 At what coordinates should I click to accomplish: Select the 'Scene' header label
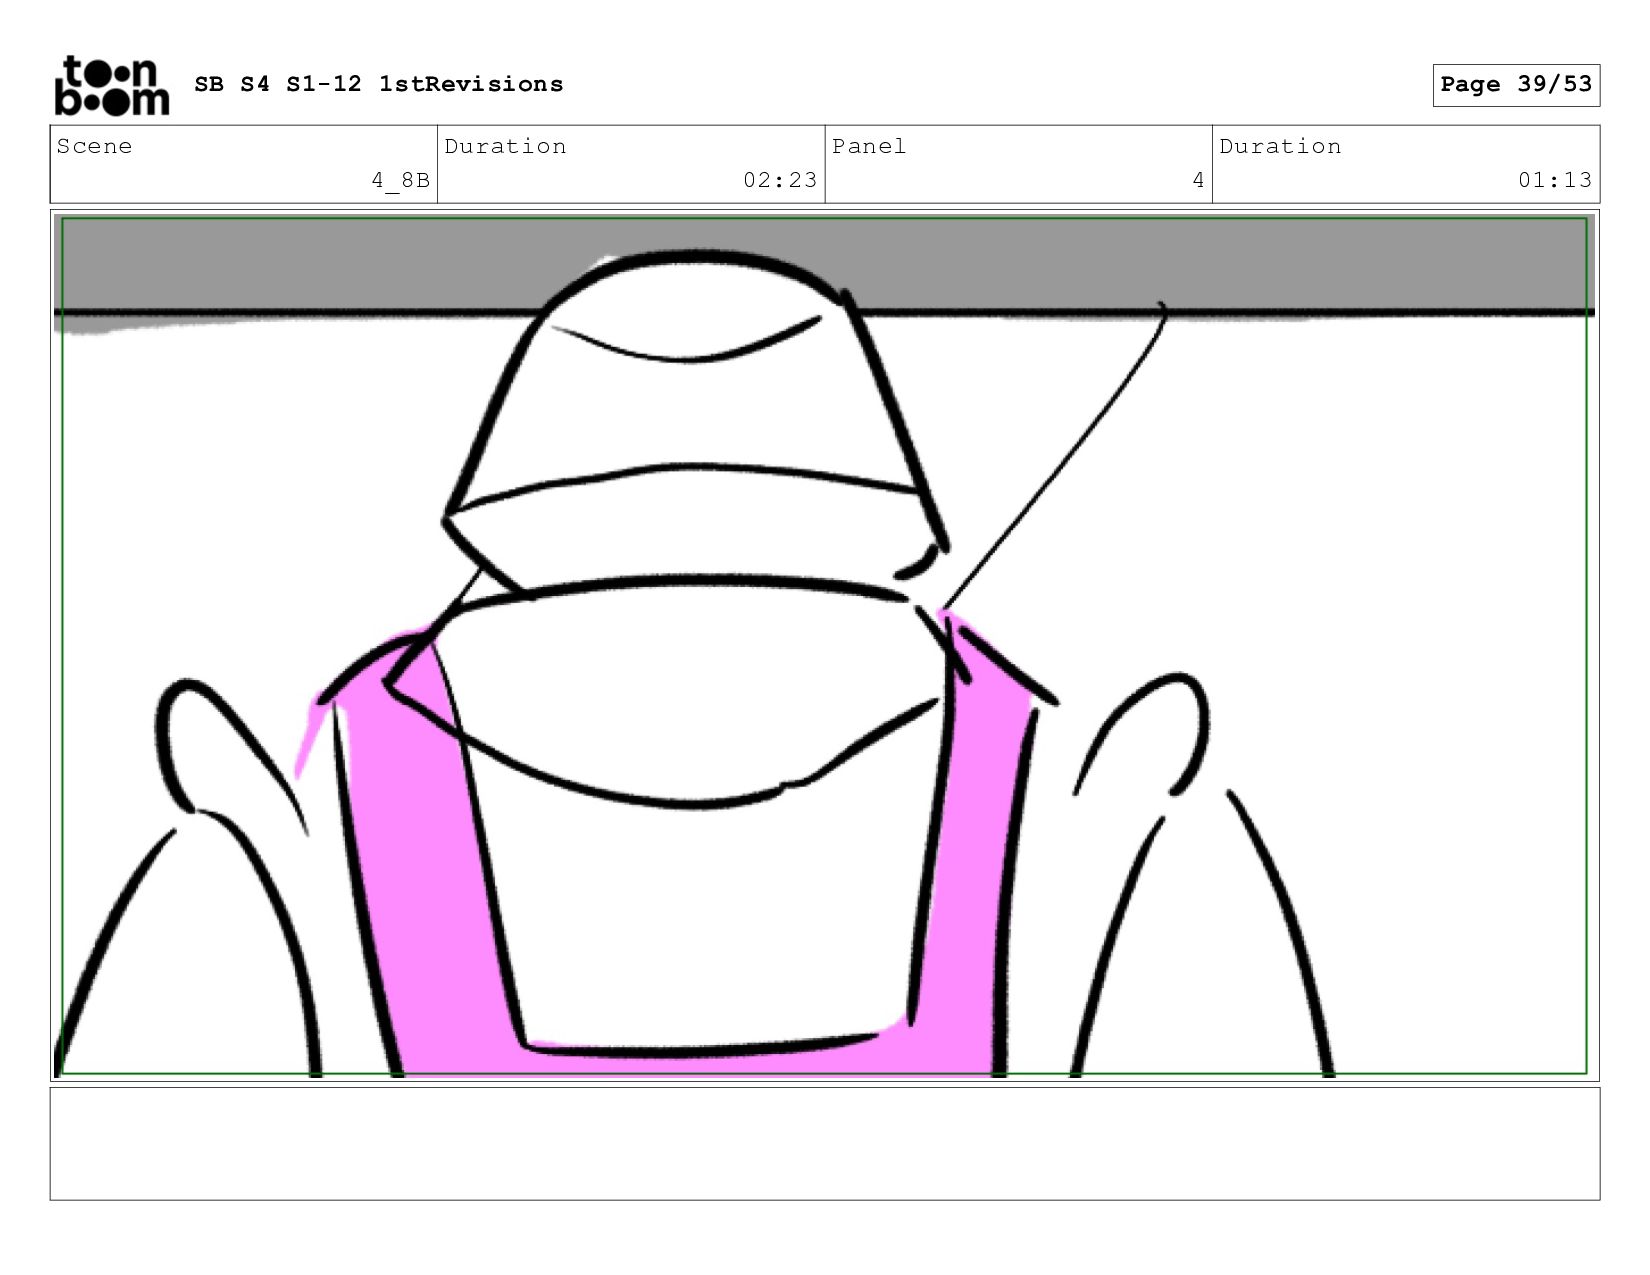pos(94,146)
